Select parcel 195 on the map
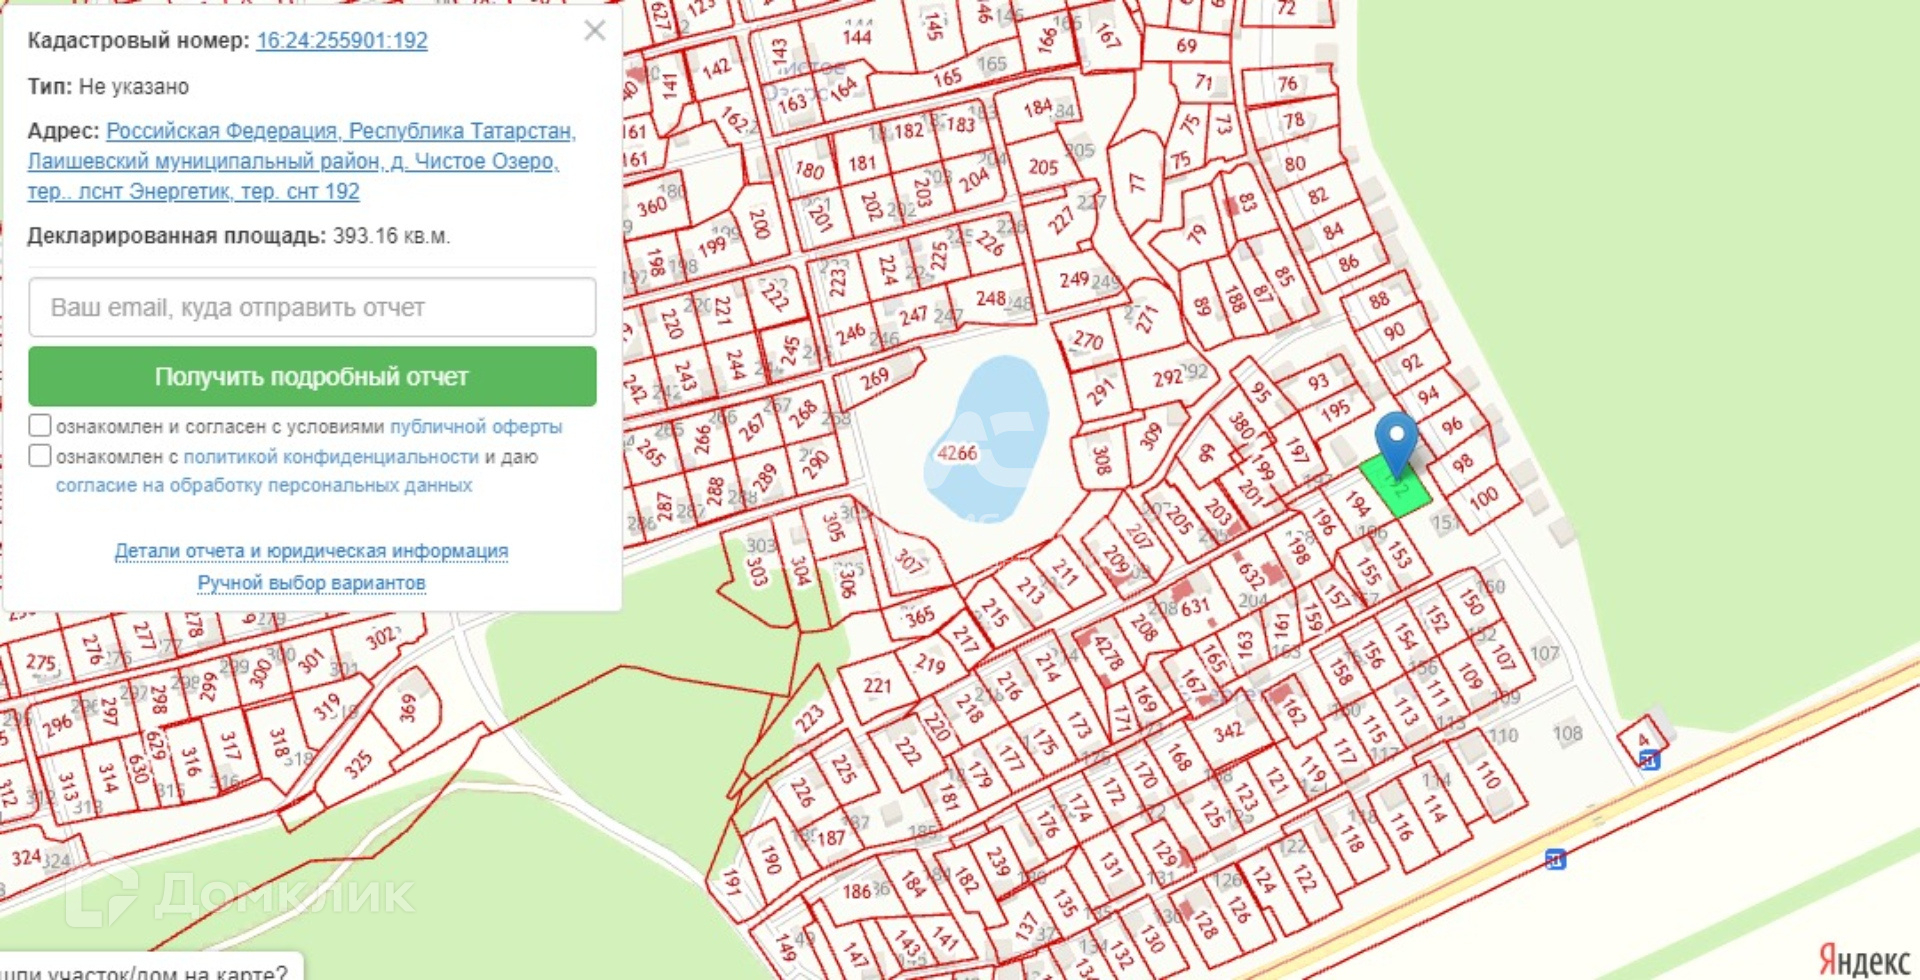1920x980 pixels. click(x=1335, y=411)
